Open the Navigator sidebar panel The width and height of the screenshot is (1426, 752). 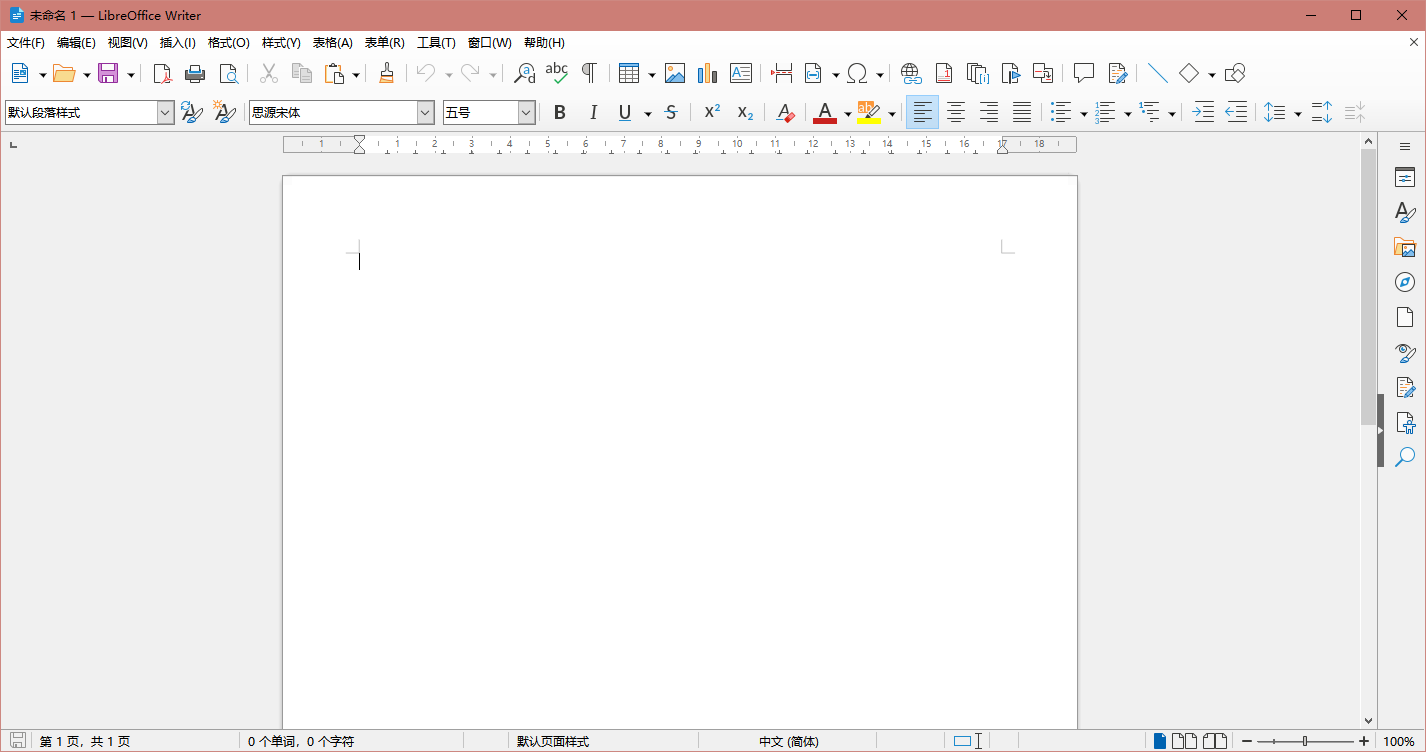(x=1404, y=282)
